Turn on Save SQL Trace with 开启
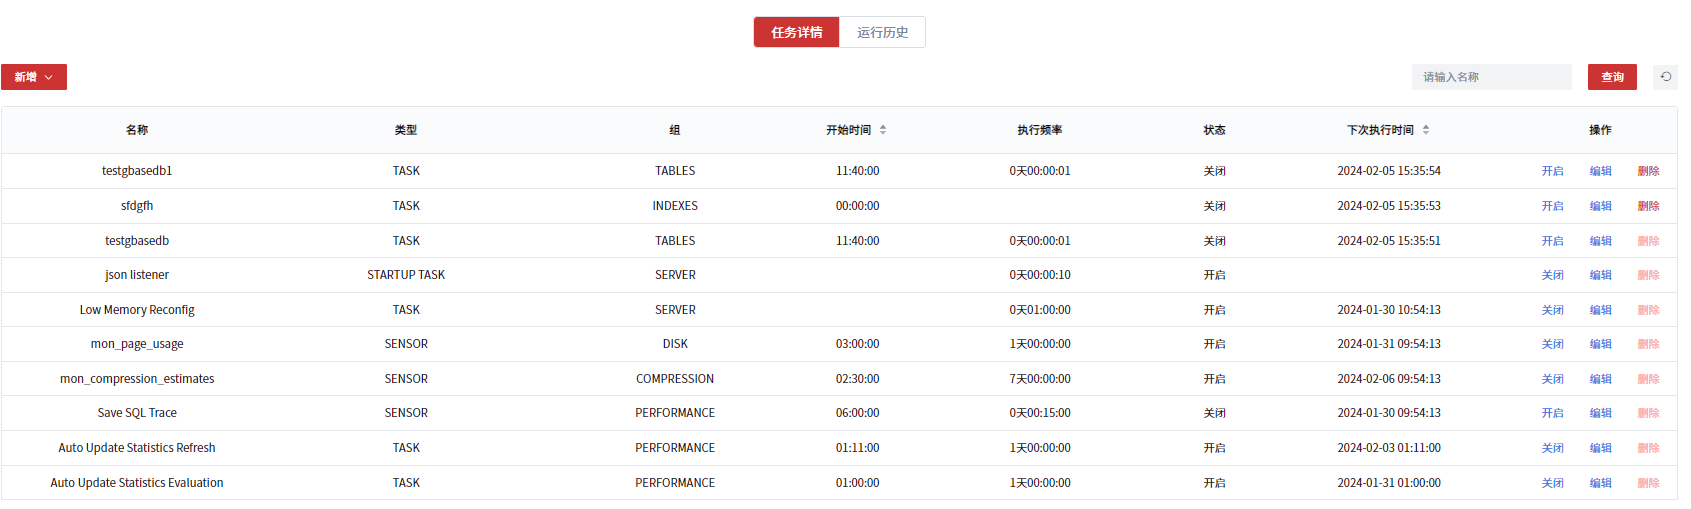This screenshot has width=1691, height=509. point(1552,413)
